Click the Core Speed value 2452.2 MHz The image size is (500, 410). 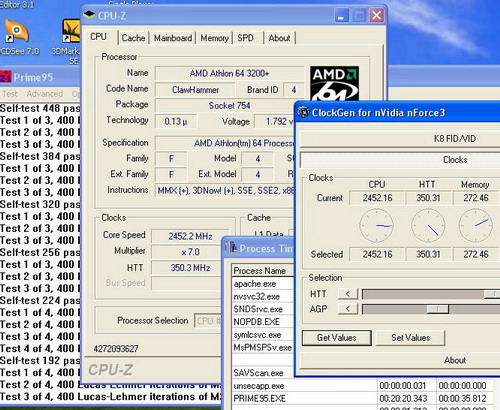(x=190, y=236)
